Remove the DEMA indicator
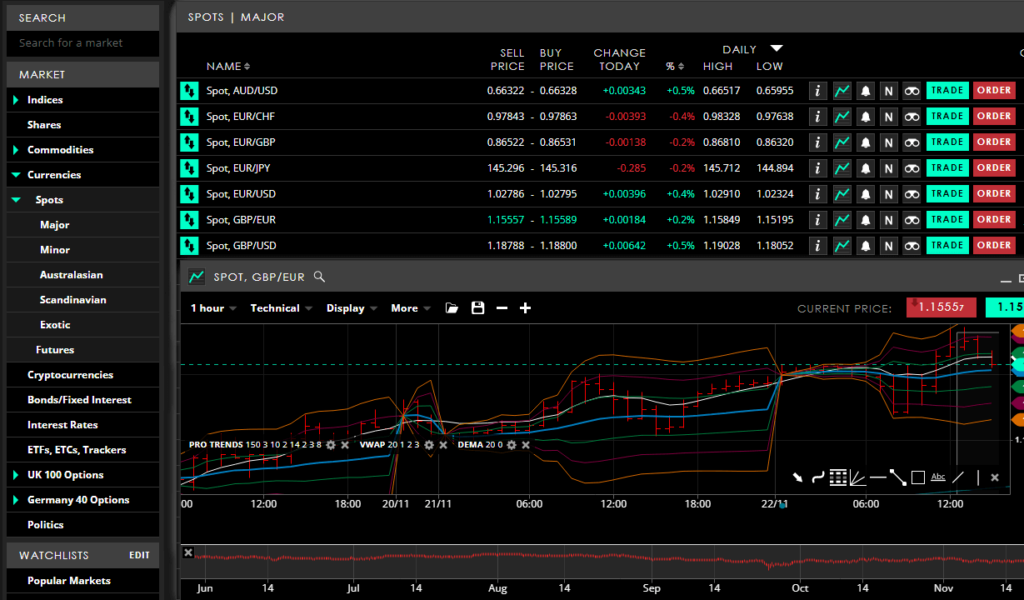Viewport: 1024px width, 600px height. (526, 445)
